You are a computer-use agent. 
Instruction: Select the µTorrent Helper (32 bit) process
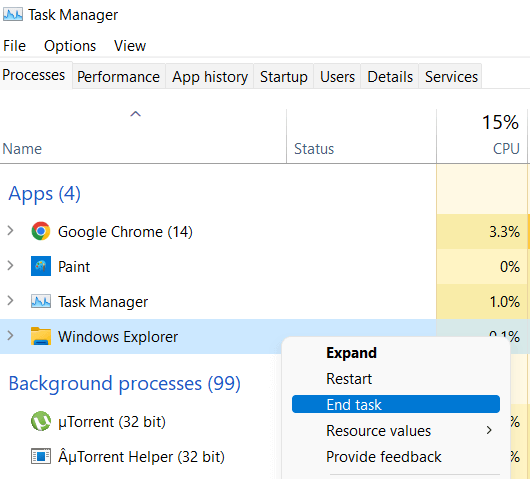(141, 457)
